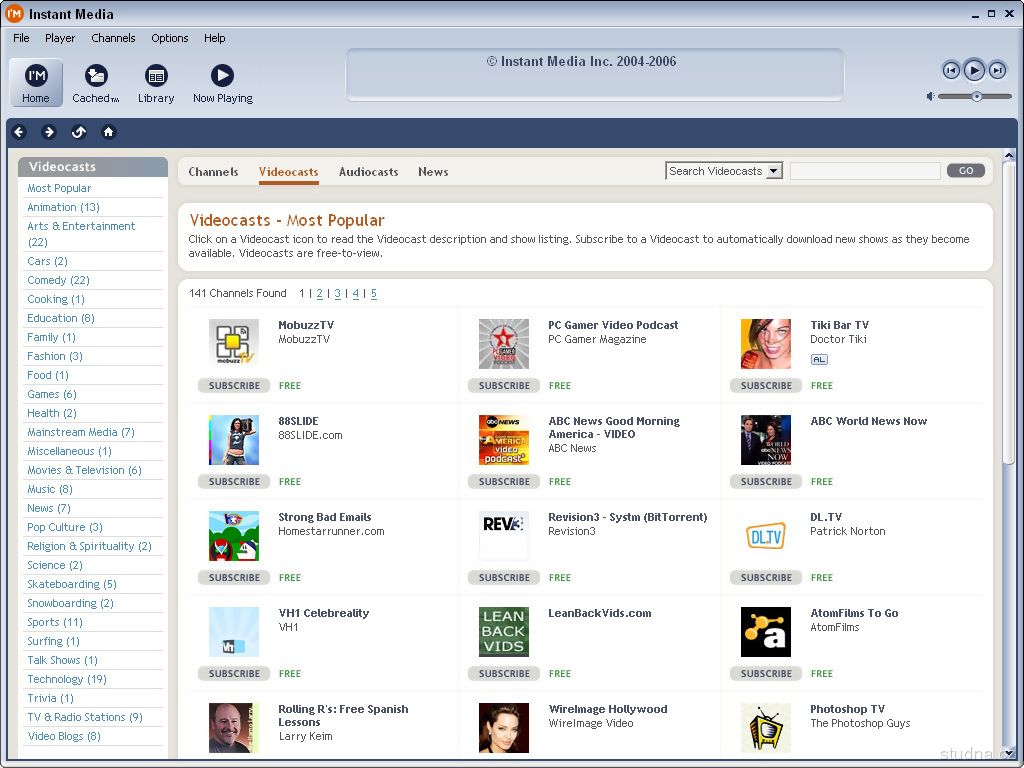Click the Home toolbar icon
This screenshot has height=768, width=1024.
[x=36, y=82]
